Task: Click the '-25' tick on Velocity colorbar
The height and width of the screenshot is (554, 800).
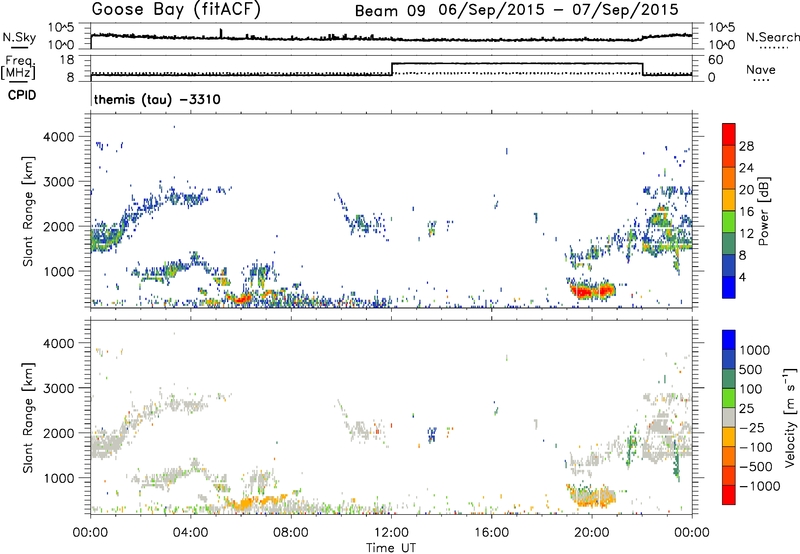Action: (x=752, y=427)
